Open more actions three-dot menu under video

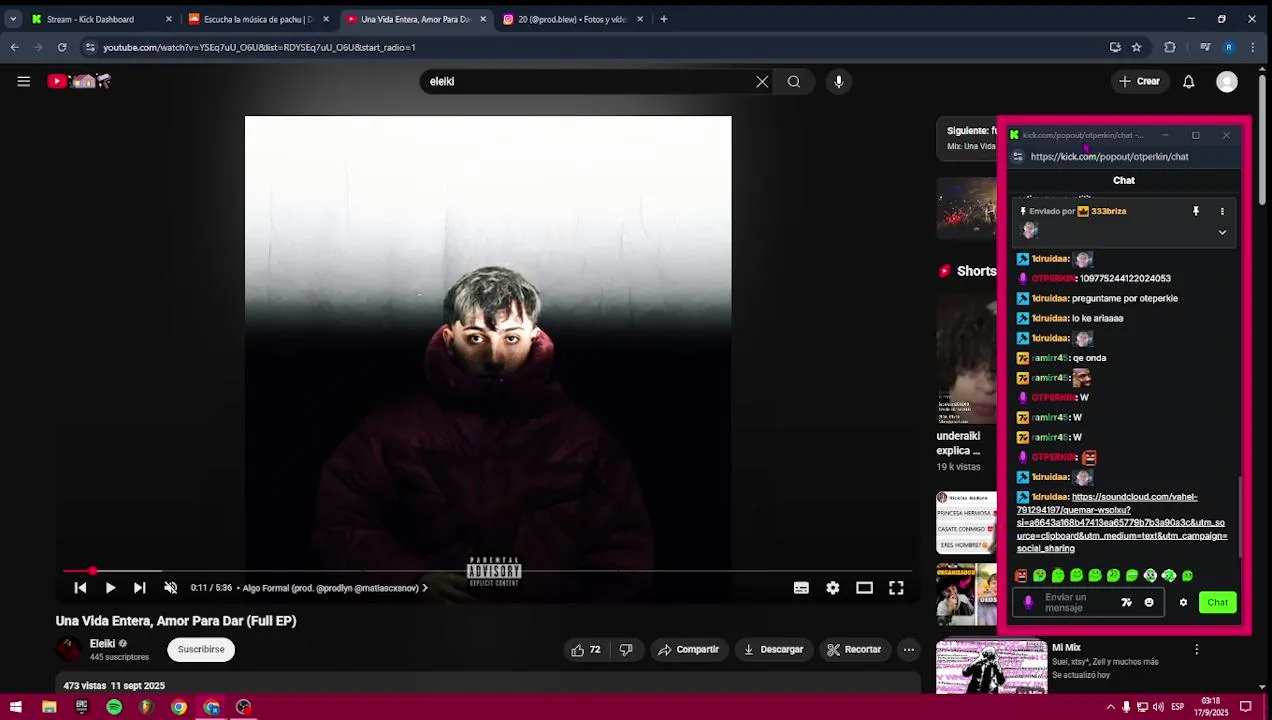click(909, 650)
